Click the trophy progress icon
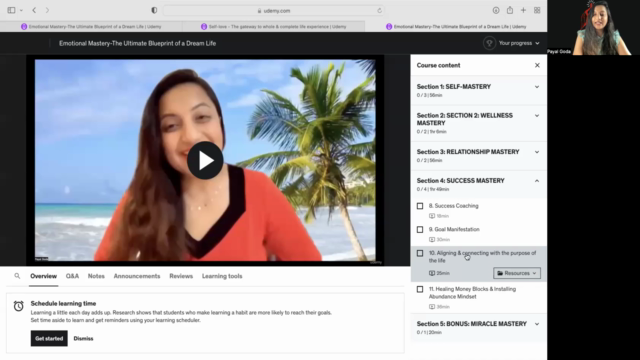 (x=489, y=43)
